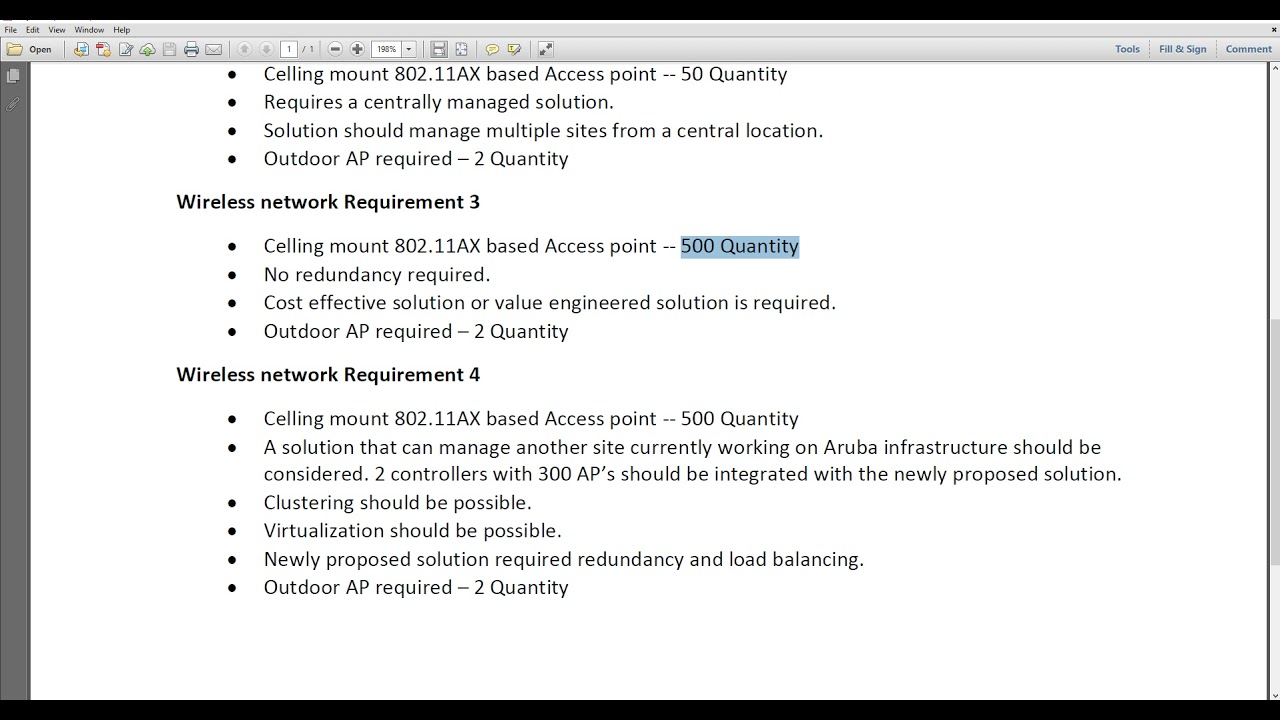Viewport: 1280px width, 720px height.
Task: Click text 'No redundancy required.'
Action: pyautogui.click(x=377, y=275)
